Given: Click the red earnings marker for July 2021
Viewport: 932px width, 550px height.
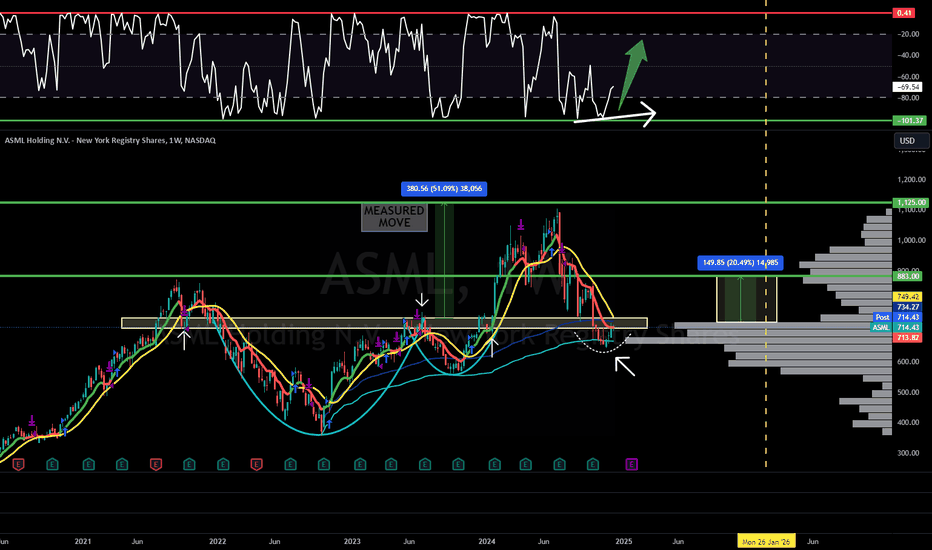Looking at the screenshot, I should [x=156, y=464].
